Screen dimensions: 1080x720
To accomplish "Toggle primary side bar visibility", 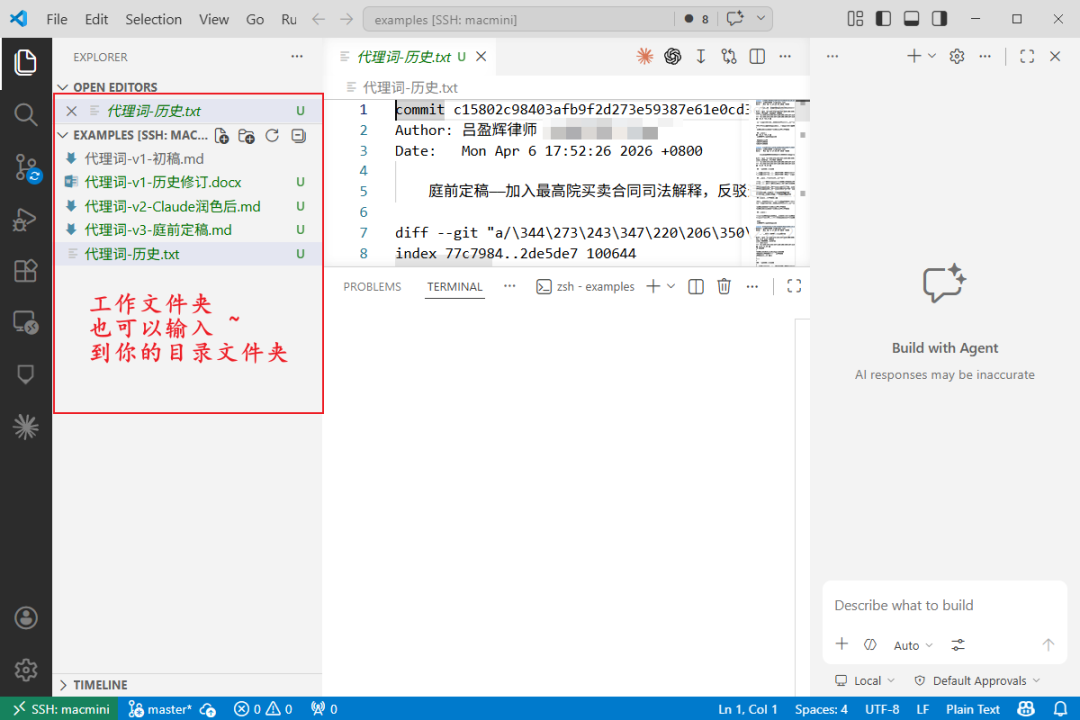I will tap(883, 19).
